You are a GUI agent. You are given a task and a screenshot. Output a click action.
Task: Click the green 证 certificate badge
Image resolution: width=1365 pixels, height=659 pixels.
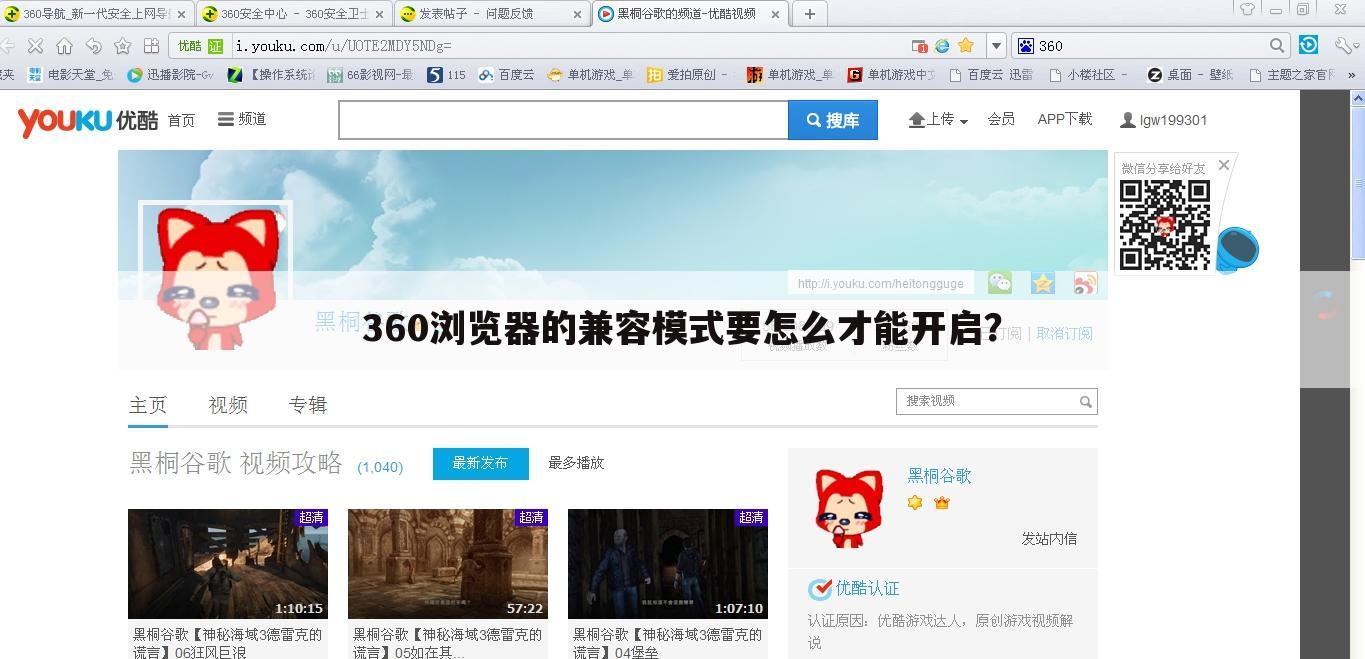[216, 46]
